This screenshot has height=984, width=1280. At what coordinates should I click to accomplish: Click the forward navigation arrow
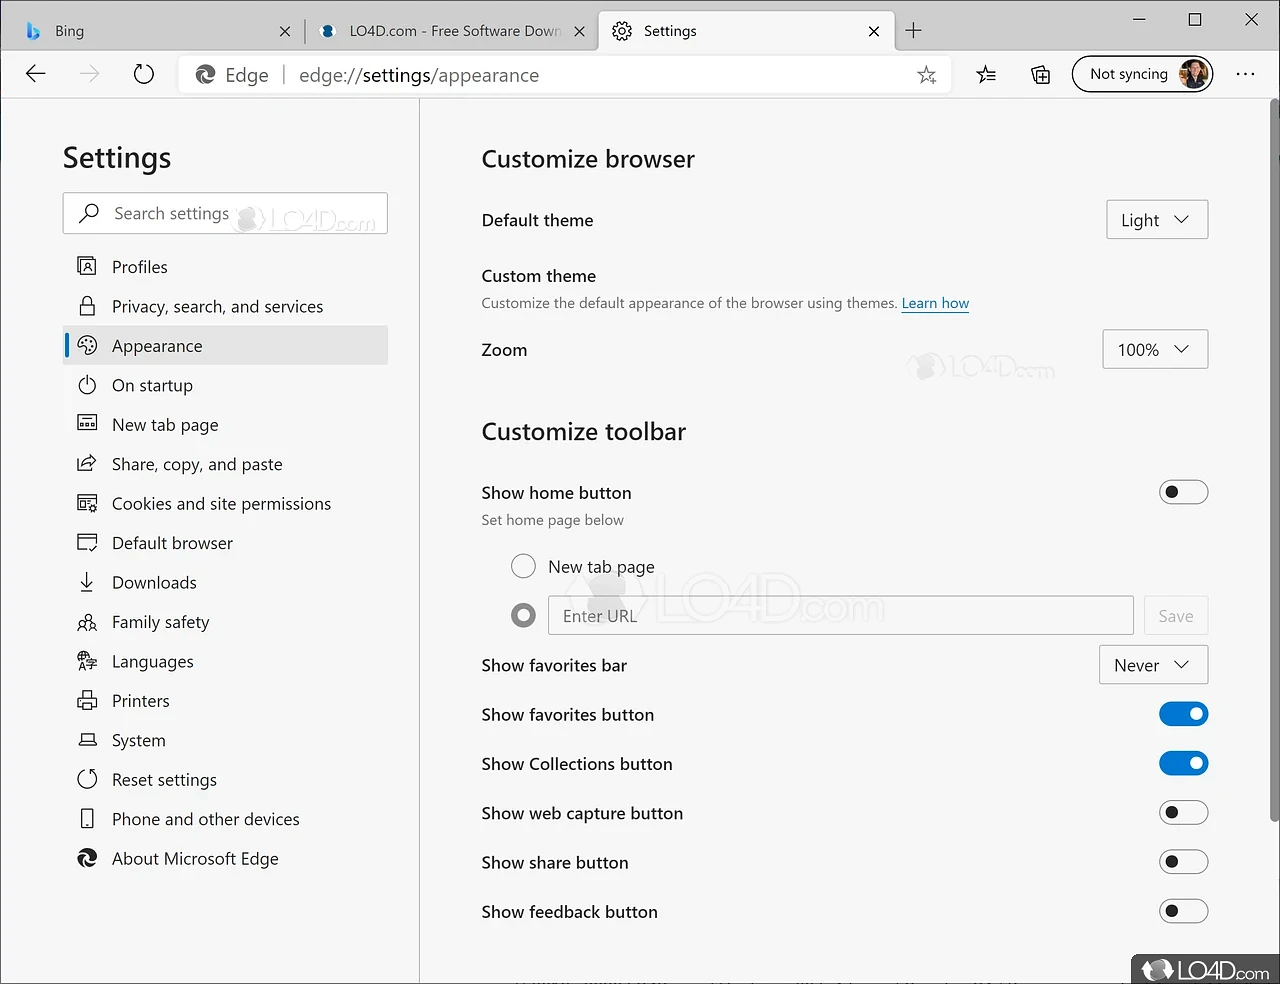click(x=90, y=74)
